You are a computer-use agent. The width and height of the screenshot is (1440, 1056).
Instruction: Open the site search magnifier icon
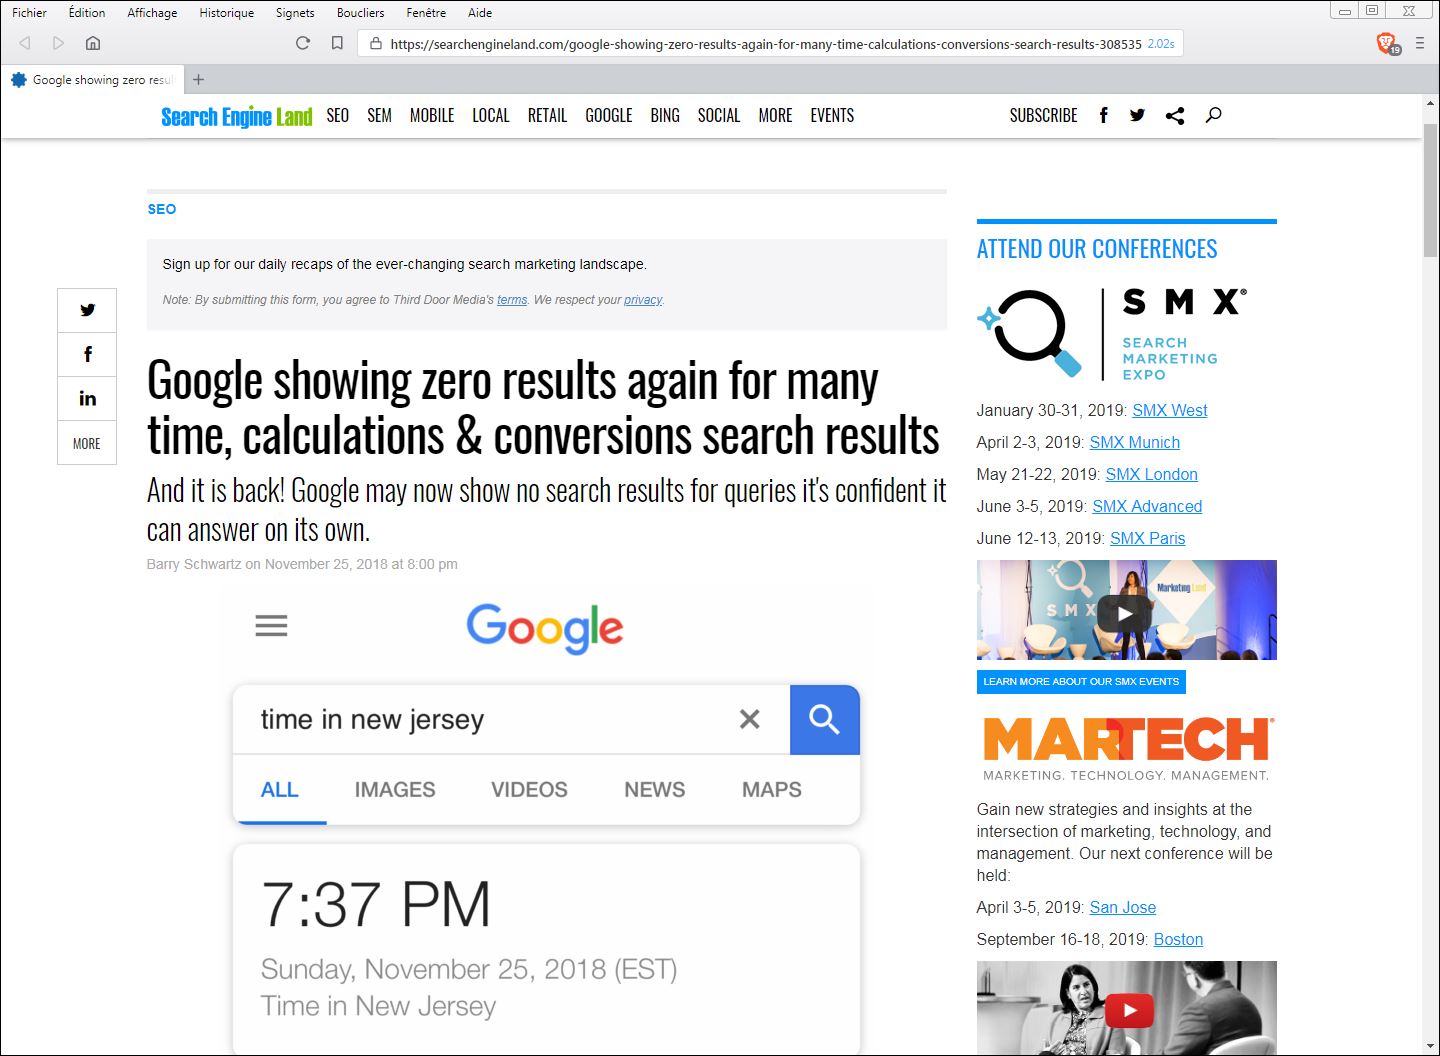click(x=1213, y=115)
